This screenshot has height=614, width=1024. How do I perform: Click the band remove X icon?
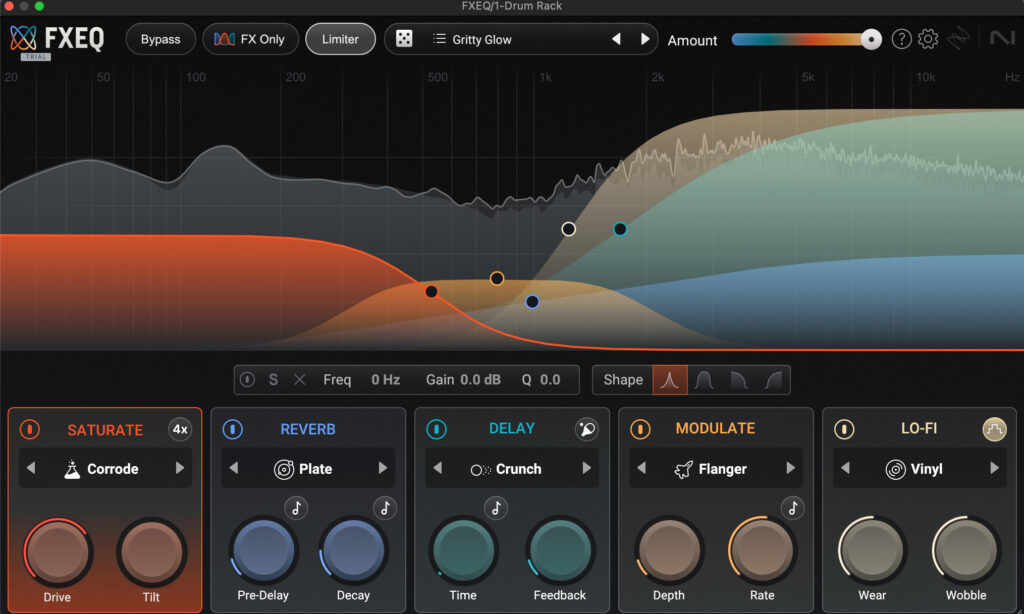coord(300,380)
